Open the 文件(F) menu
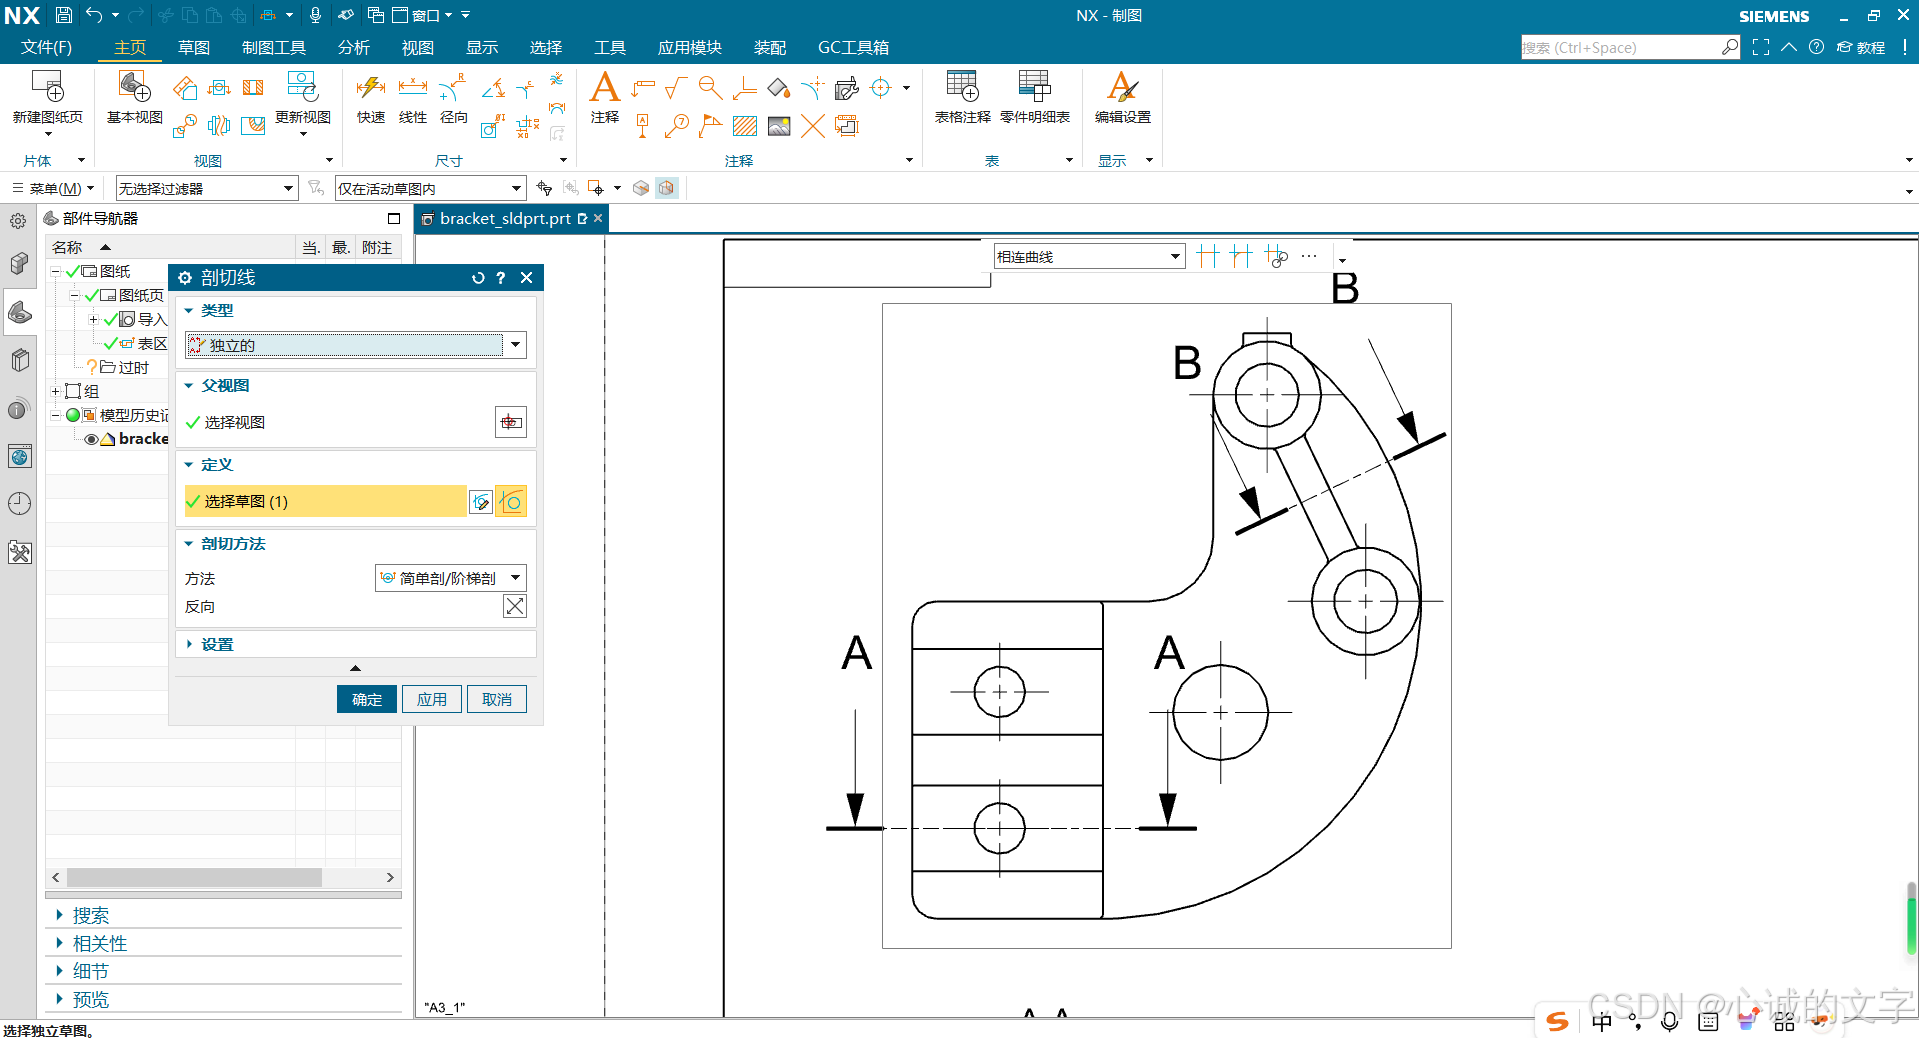1919x1038 pixels. tap(47, 47)
